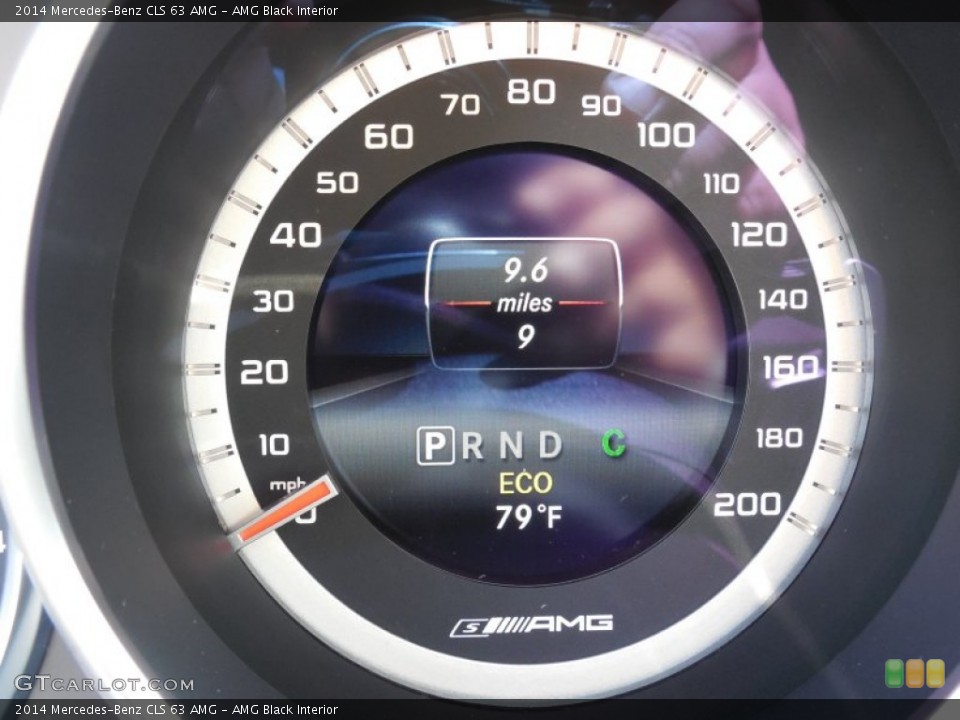Click the 9.6 trip distance reading
960x720 pixels.
(526, 270)
